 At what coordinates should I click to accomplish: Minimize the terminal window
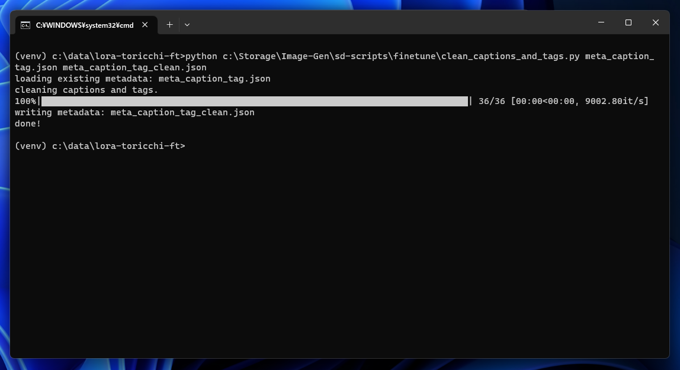click(601, 23)
